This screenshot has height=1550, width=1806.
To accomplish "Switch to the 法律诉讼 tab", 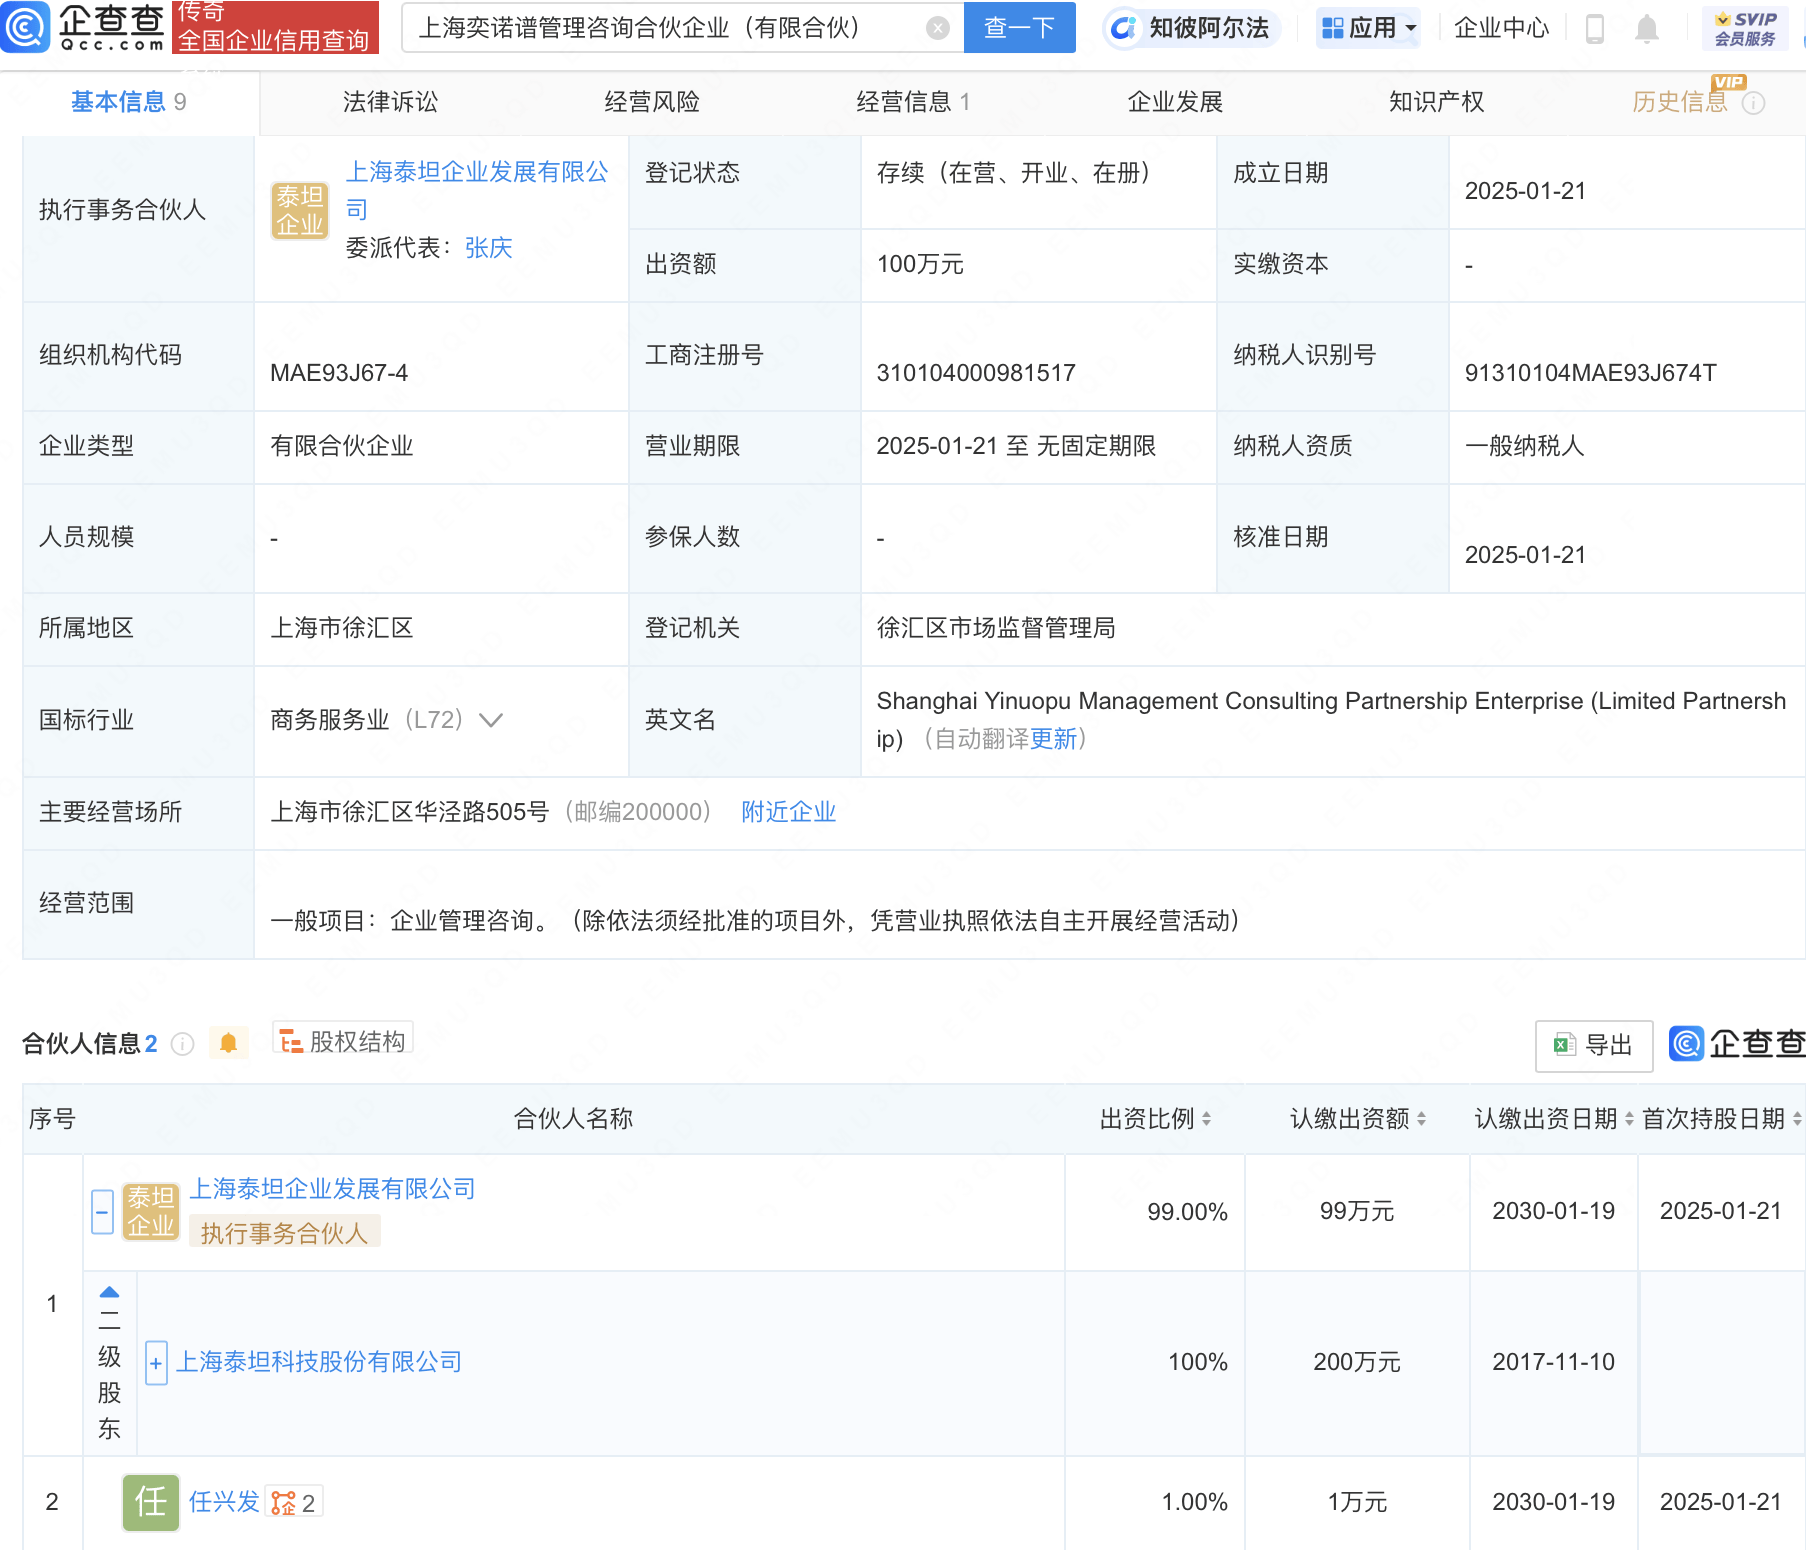I will (391, 102).
